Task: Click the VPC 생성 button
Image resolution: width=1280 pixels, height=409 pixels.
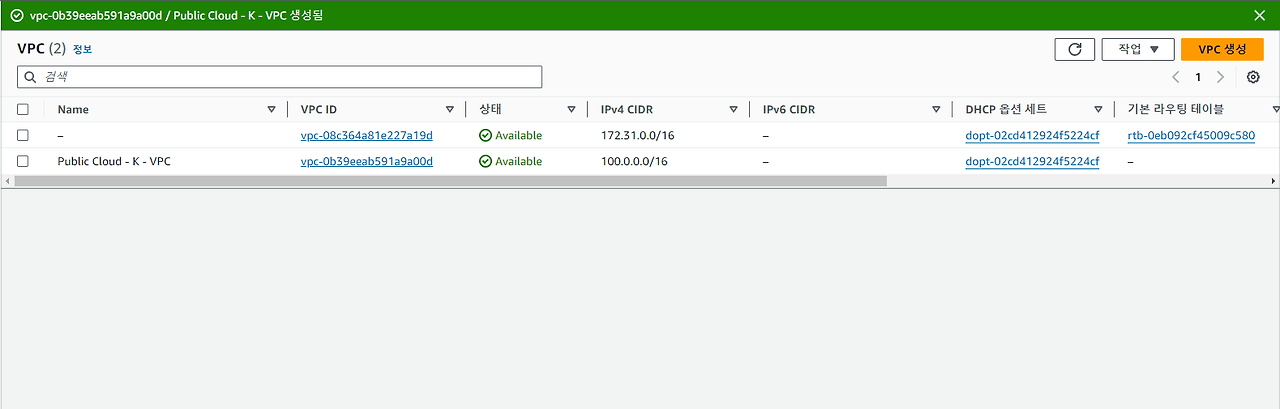Action: [1222, 49]
